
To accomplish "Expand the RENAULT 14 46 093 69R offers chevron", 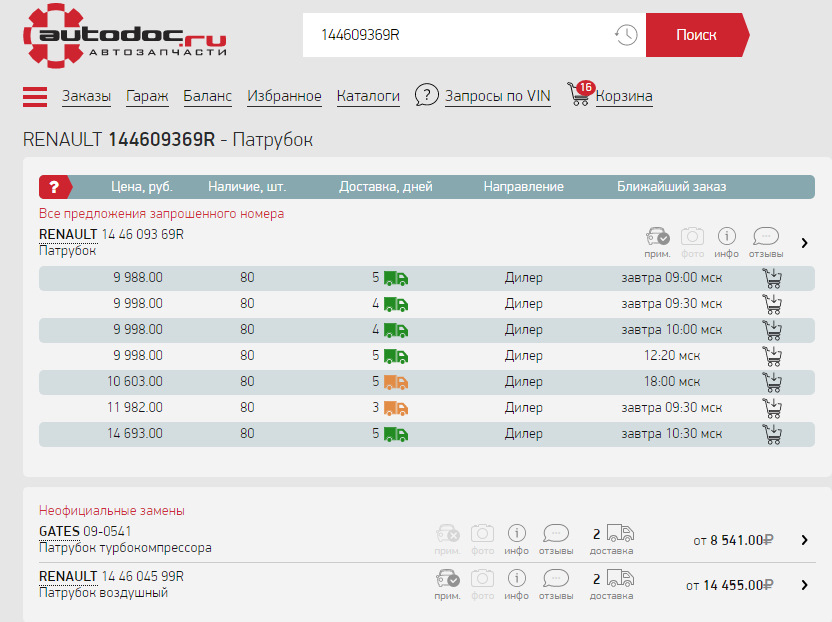I will click(x=804, y=241).
